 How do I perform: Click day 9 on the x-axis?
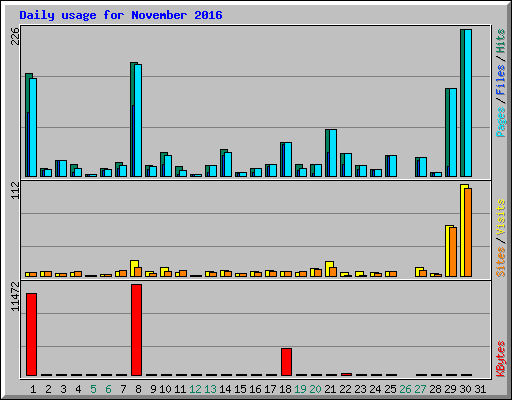point(153,389)
